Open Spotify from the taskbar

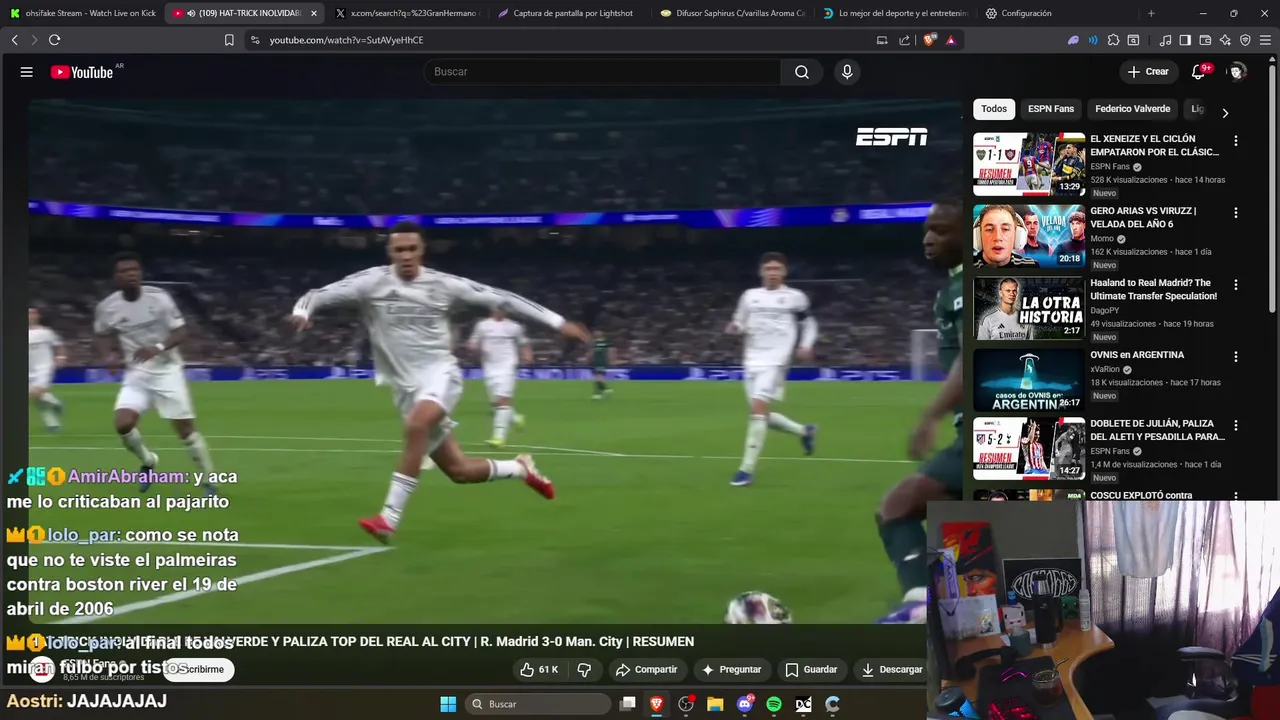click(x=774, y=704)
